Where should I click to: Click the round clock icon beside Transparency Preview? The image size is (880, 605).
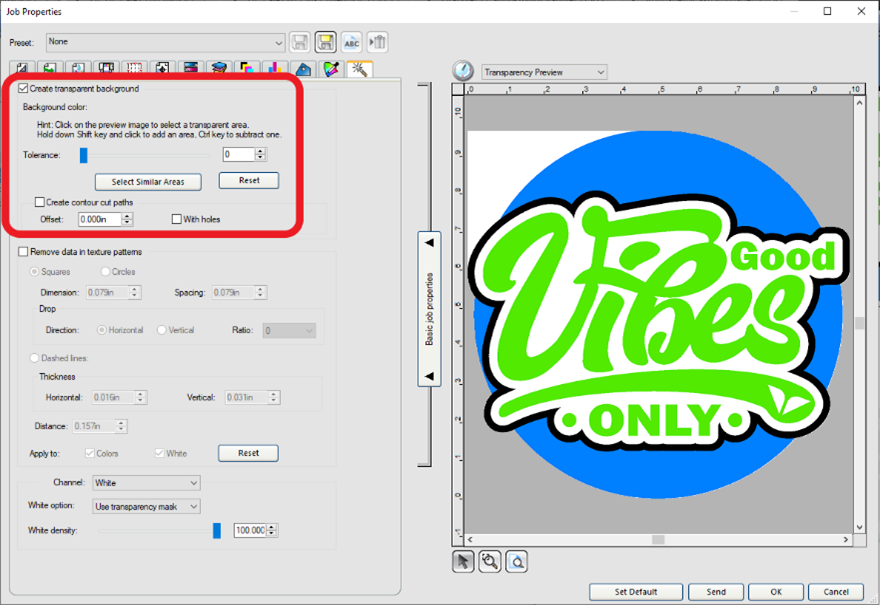coord(463,72)
